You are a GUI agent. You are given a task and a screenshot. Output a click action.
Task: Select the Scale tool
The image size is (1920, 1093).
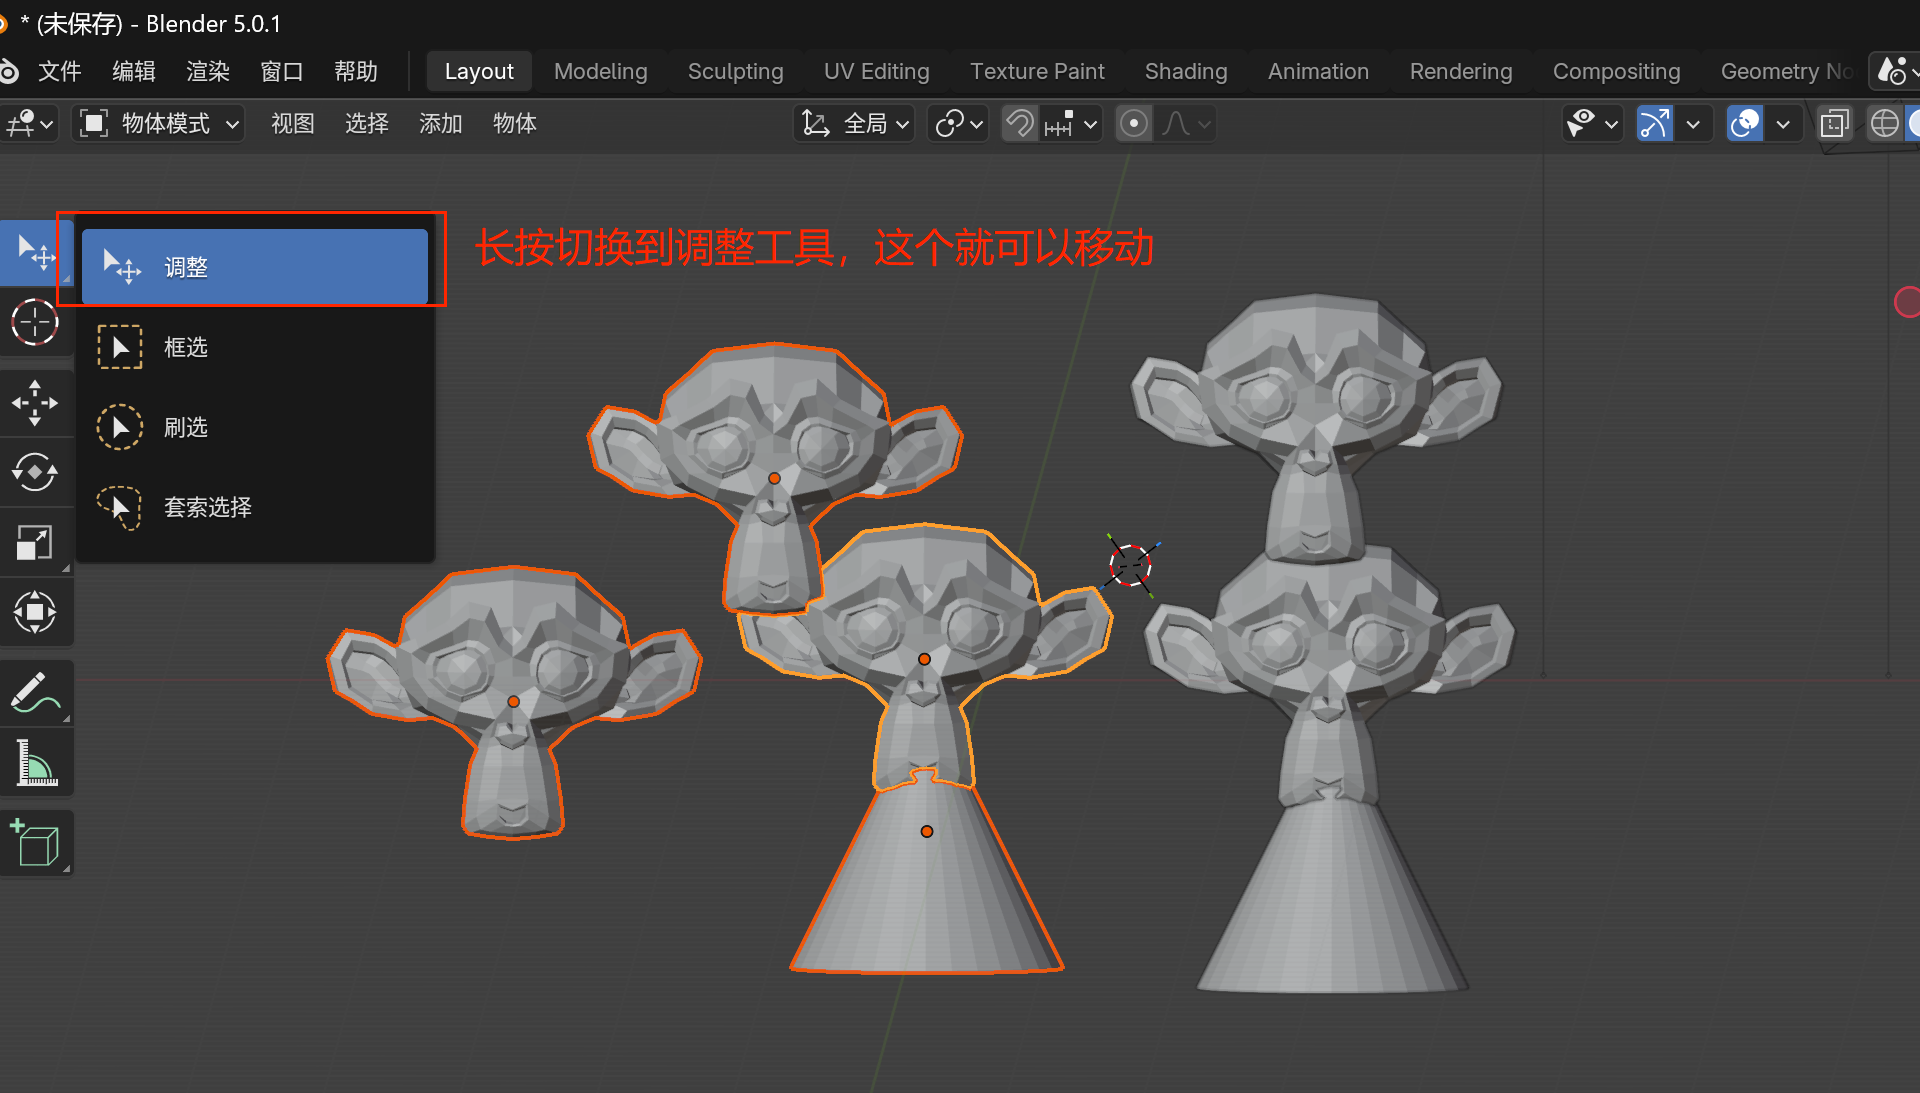35,543
